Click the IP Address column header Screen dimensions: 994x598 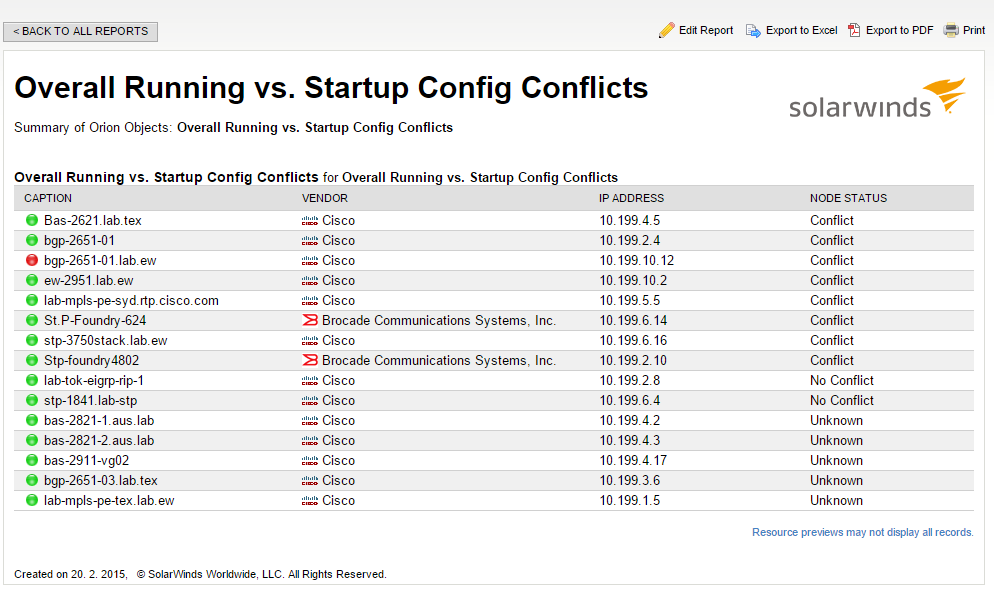[631, 198]
